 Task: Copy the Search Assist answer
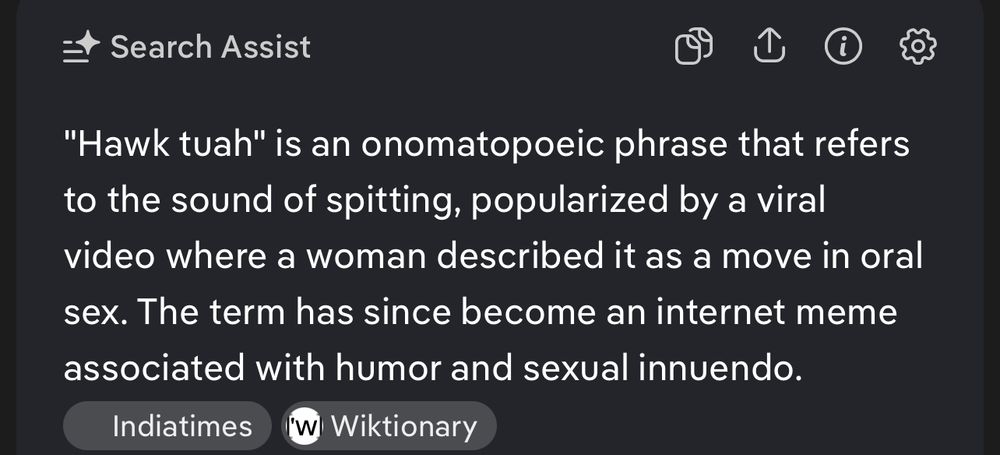pyautogui.click(x=694, y=47)
